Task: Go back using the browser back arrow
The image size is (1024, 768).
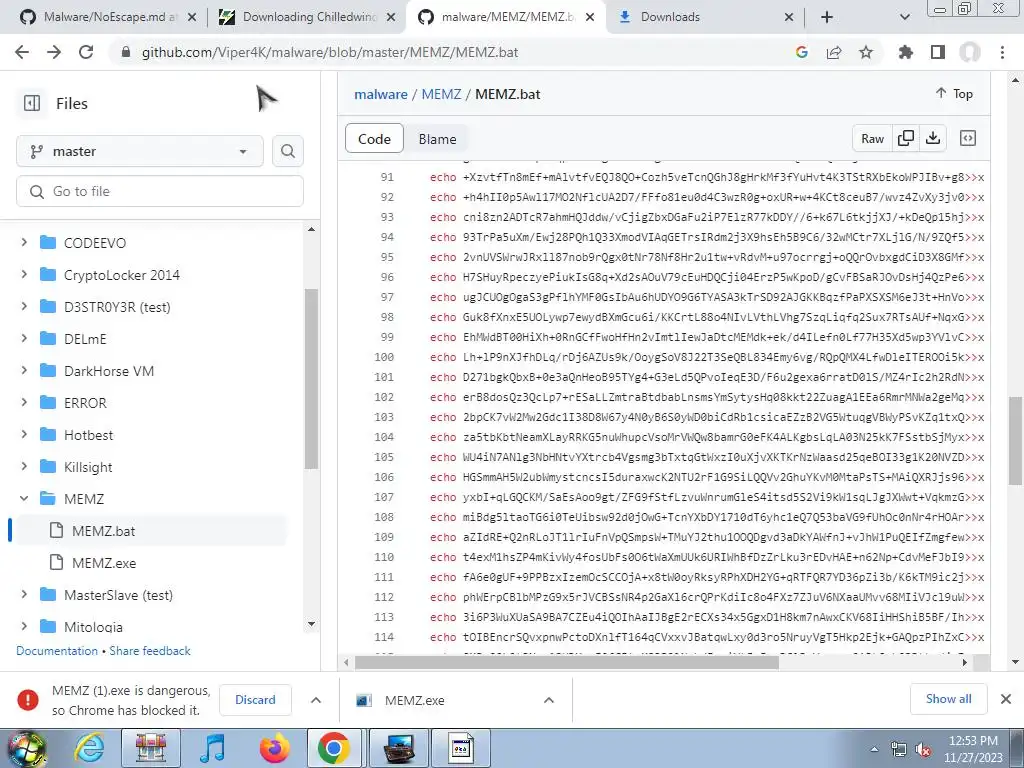Action: click(x=22, y=52)
